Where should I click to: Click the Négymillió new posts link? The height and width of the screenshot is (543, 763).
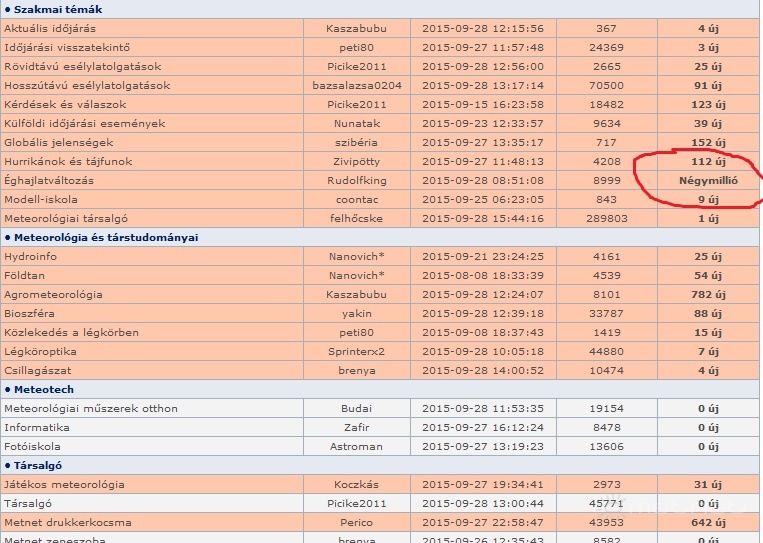point(708,181)
